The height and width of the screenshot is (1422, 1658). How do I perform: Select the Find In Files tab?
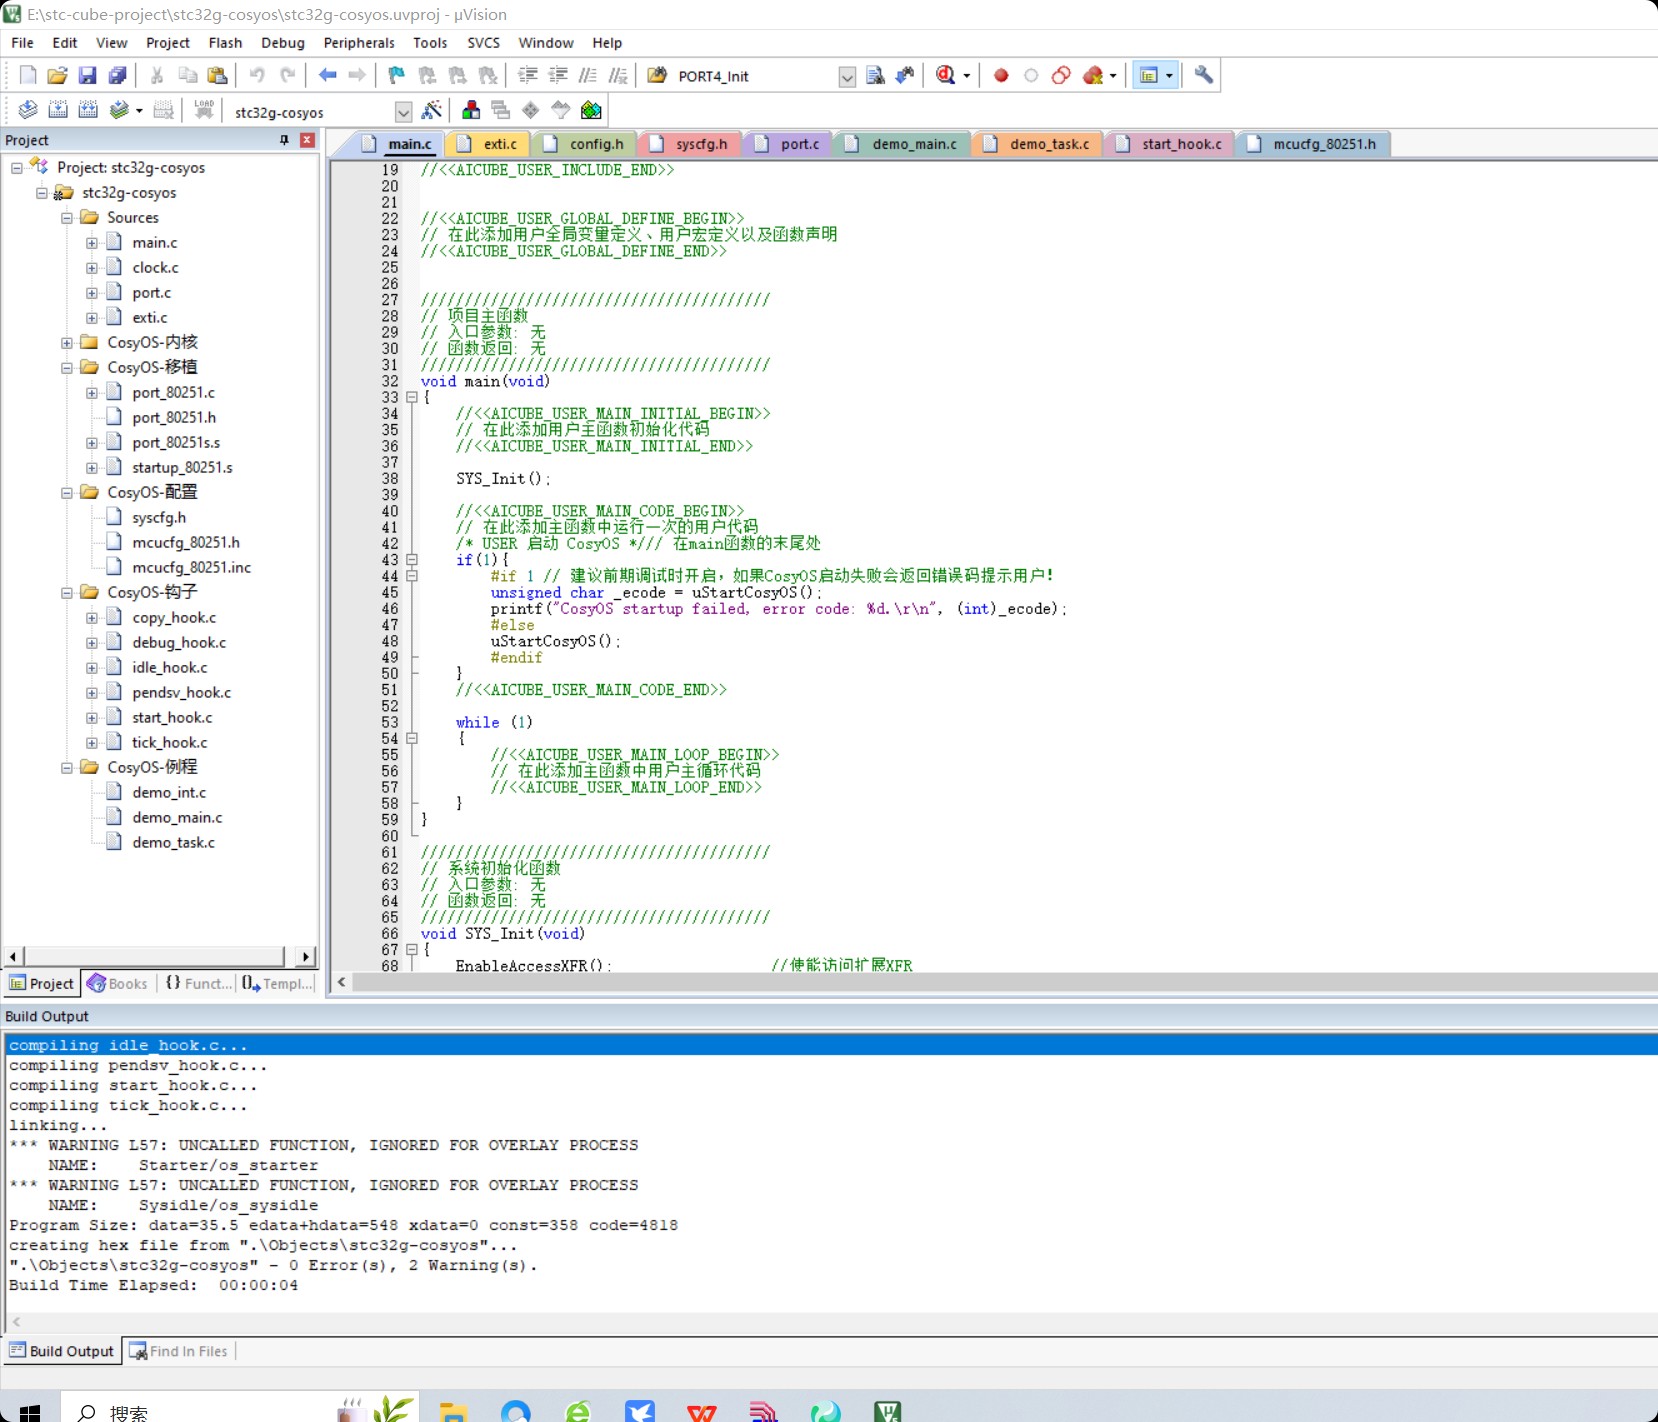pos(180,1351)
